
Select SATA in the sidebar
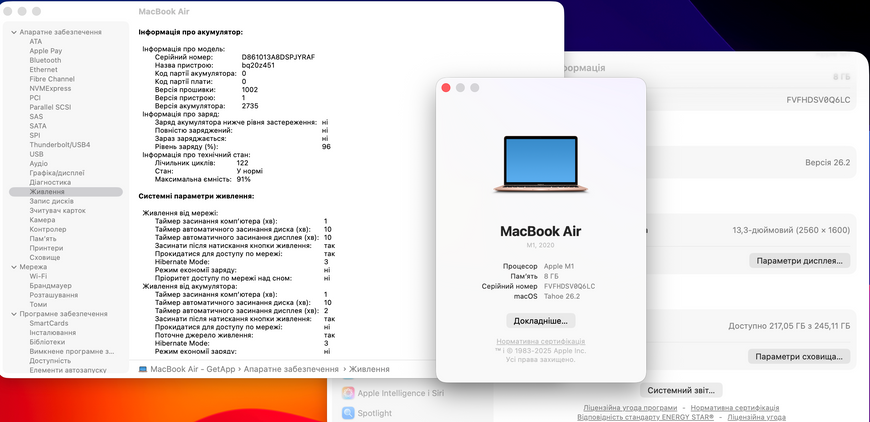click(x=38, y=126)
